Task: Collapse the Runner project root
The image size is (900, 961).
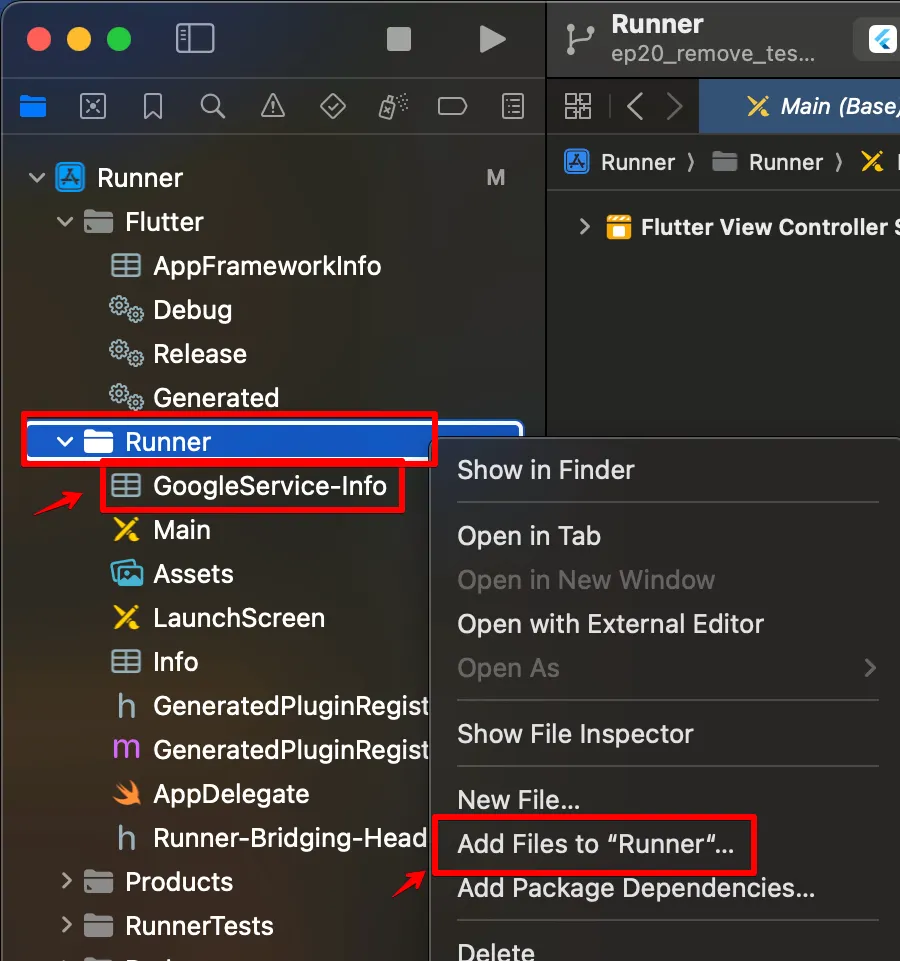Action: coord(37,178)
